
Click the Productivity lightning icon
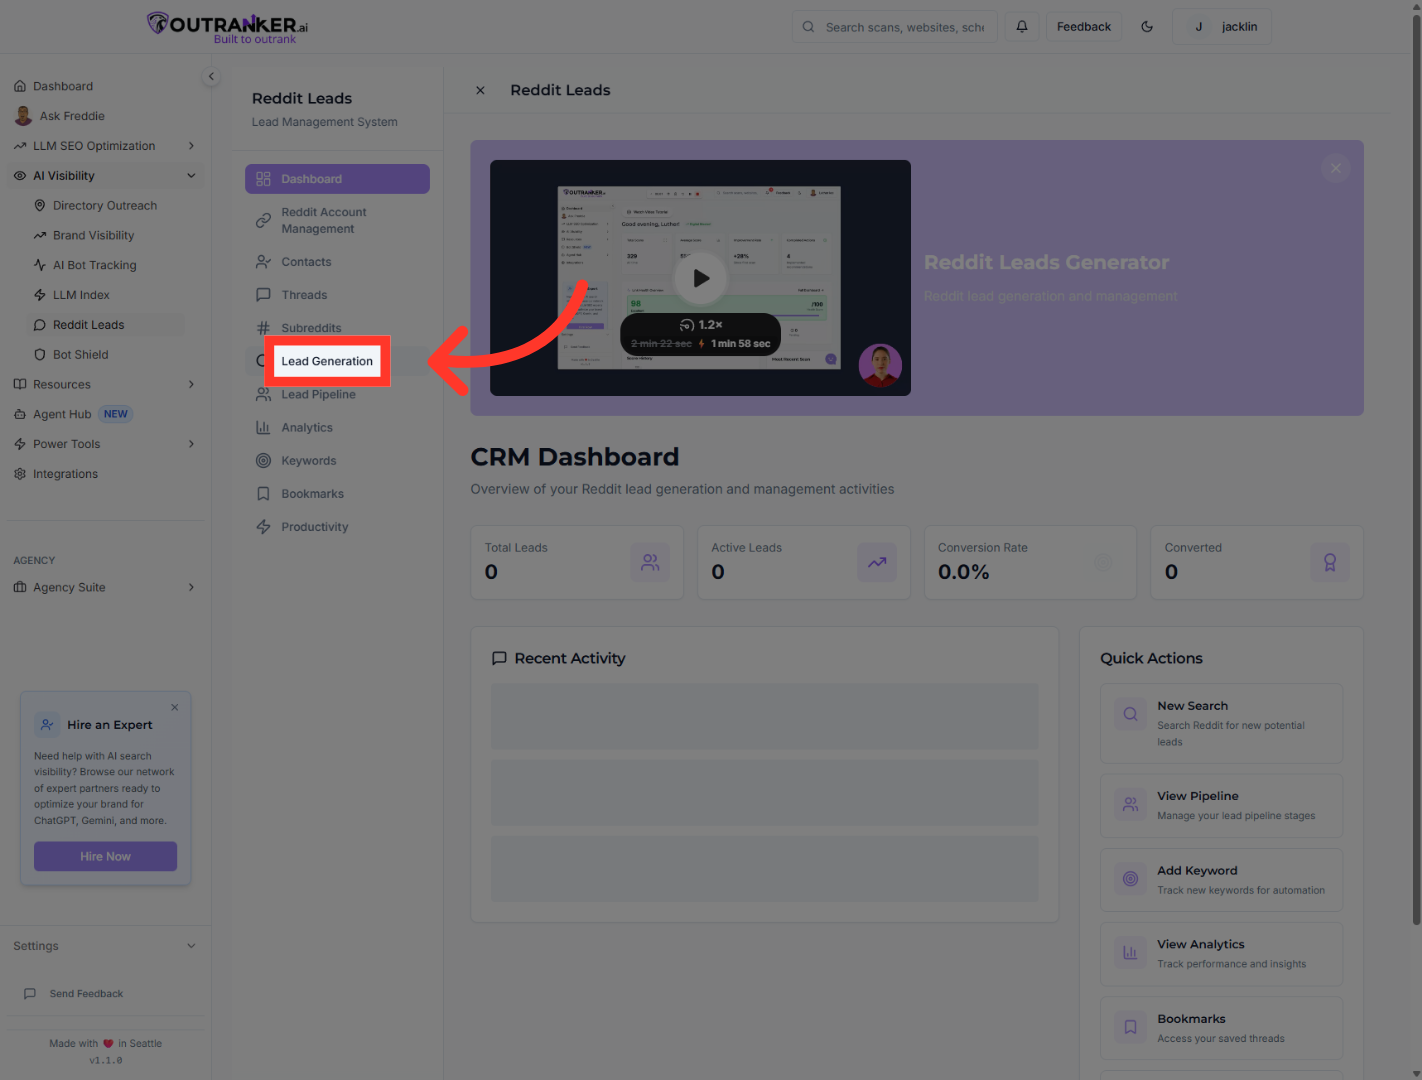pyautogui.click(x=263, y=526)
